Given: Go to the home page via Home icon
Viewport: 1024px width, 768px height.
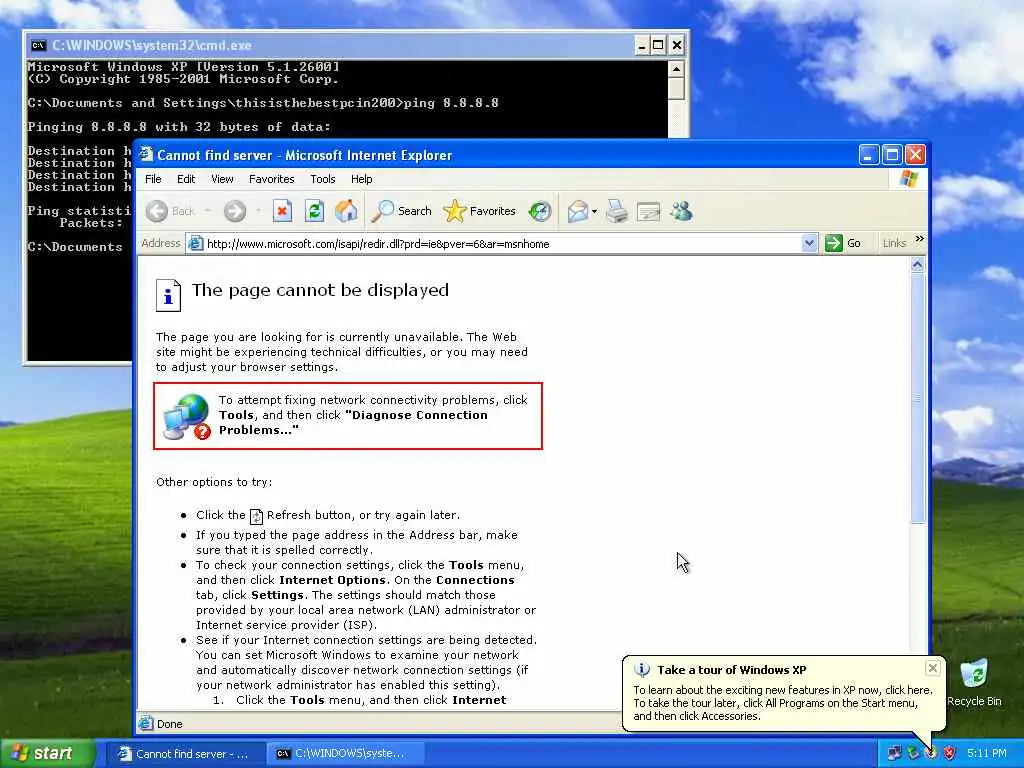Looking at the screenshot, I should tap(346, 211).
